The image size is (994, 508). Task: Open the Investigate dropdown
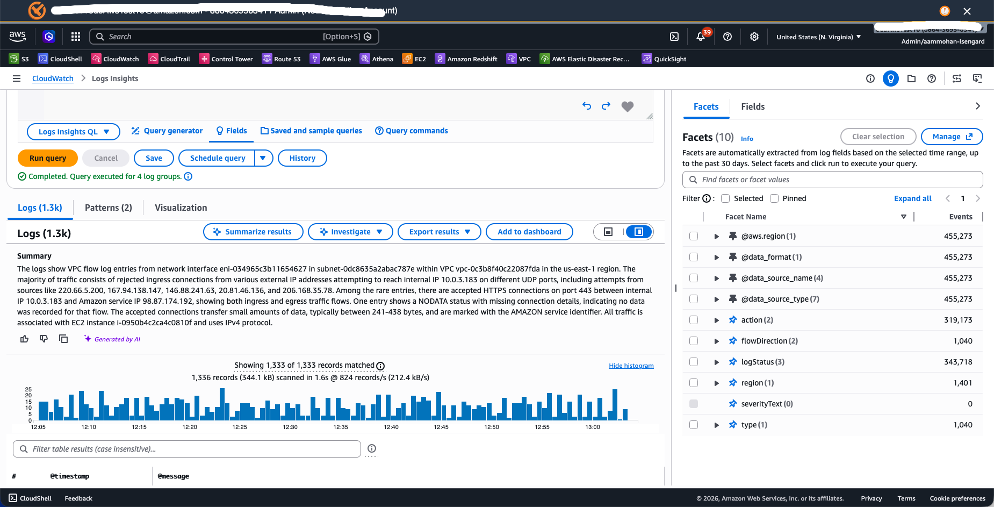pos(351,232)
